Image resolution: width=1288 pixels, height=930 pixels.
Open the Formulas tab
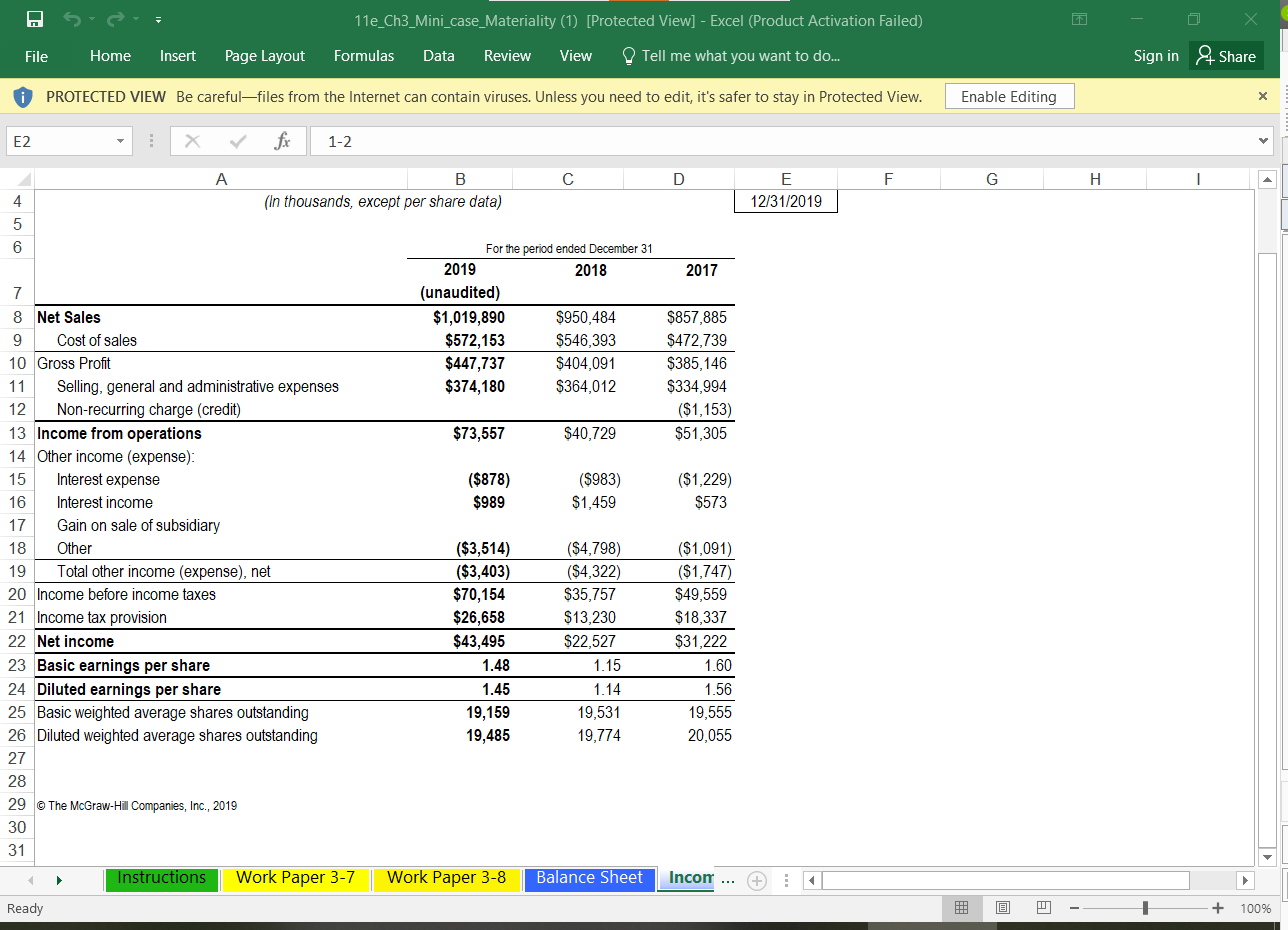[364, 56]
